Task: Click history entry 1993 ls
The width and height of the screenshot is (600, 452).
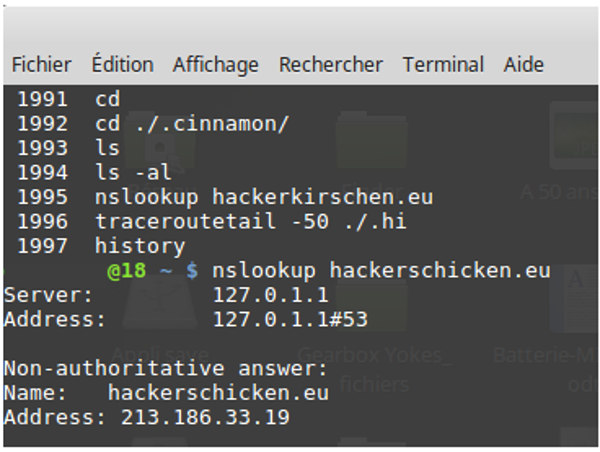Action: pos(69,148)
